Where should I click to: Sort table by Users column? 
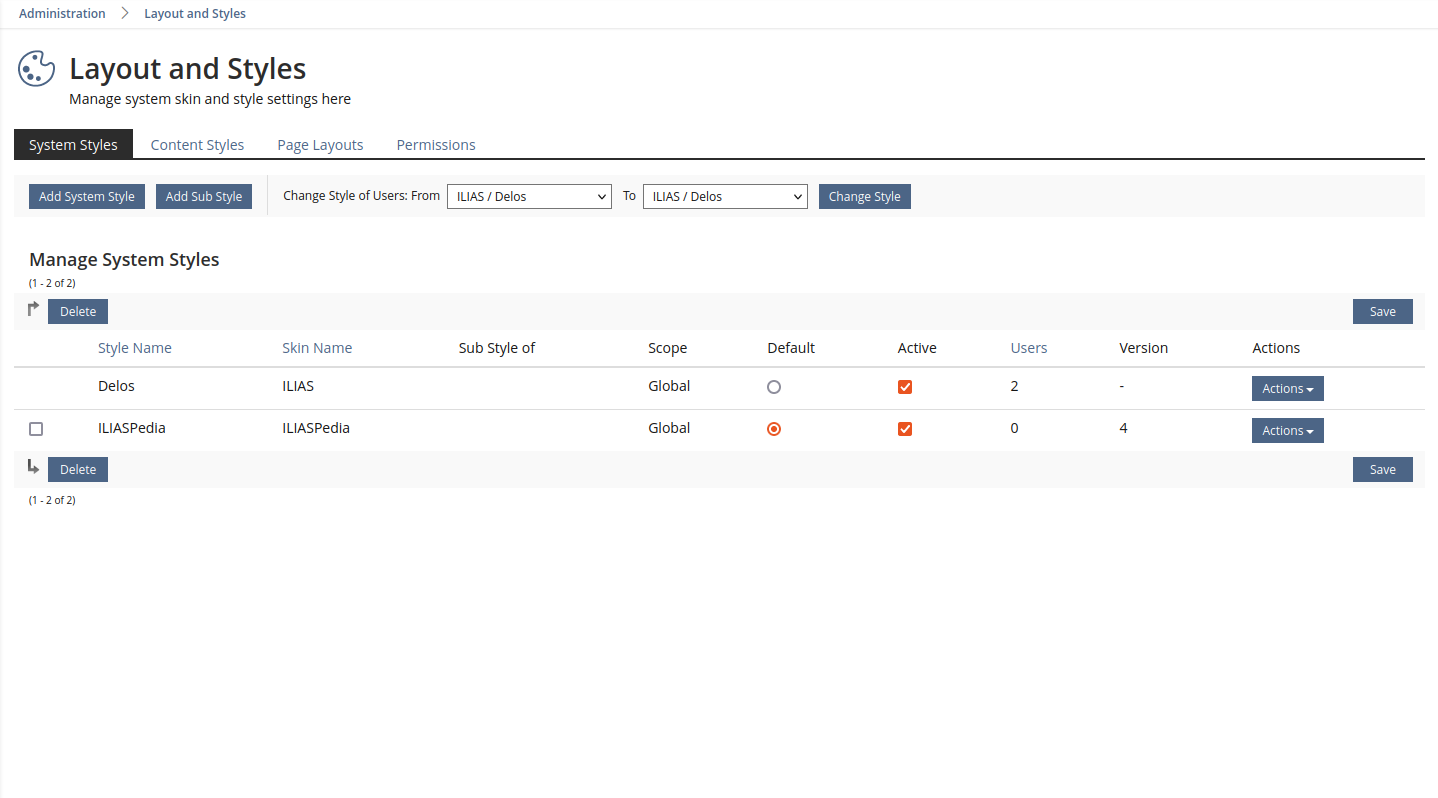tap(1029, 348)
